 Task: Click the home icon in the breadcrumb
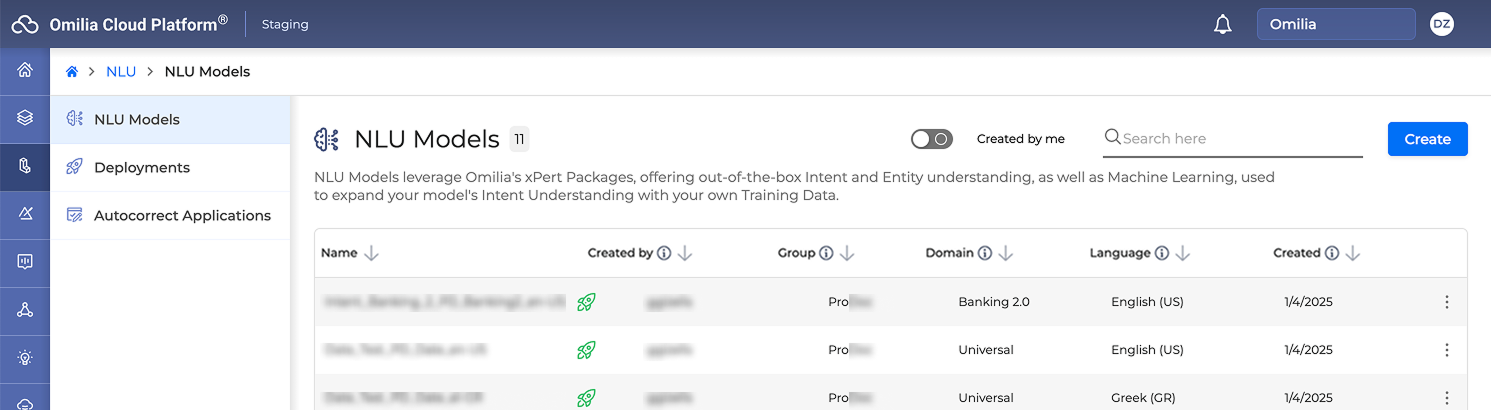[x=72, y=72]
